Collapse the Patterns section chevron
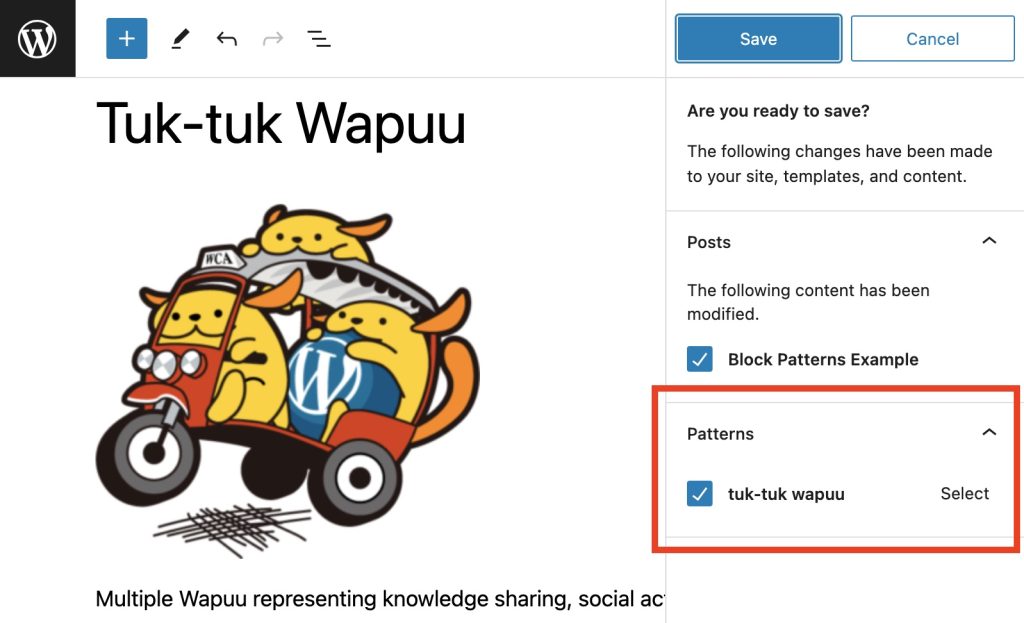Viewport: 1024px width, 623px height. click(989, 433)
